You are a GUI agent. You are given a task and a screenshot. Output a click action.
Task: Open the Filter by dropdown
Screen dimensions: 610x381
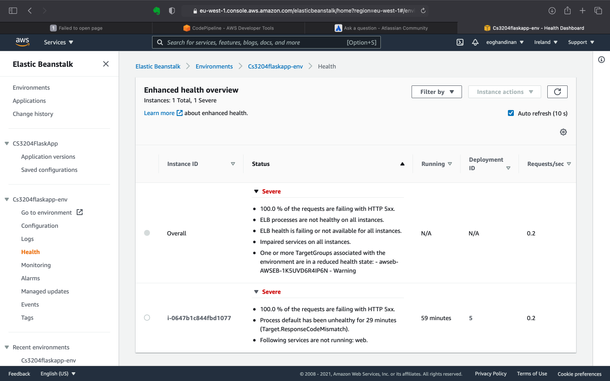pyautogui.click(x=436, y=92)
